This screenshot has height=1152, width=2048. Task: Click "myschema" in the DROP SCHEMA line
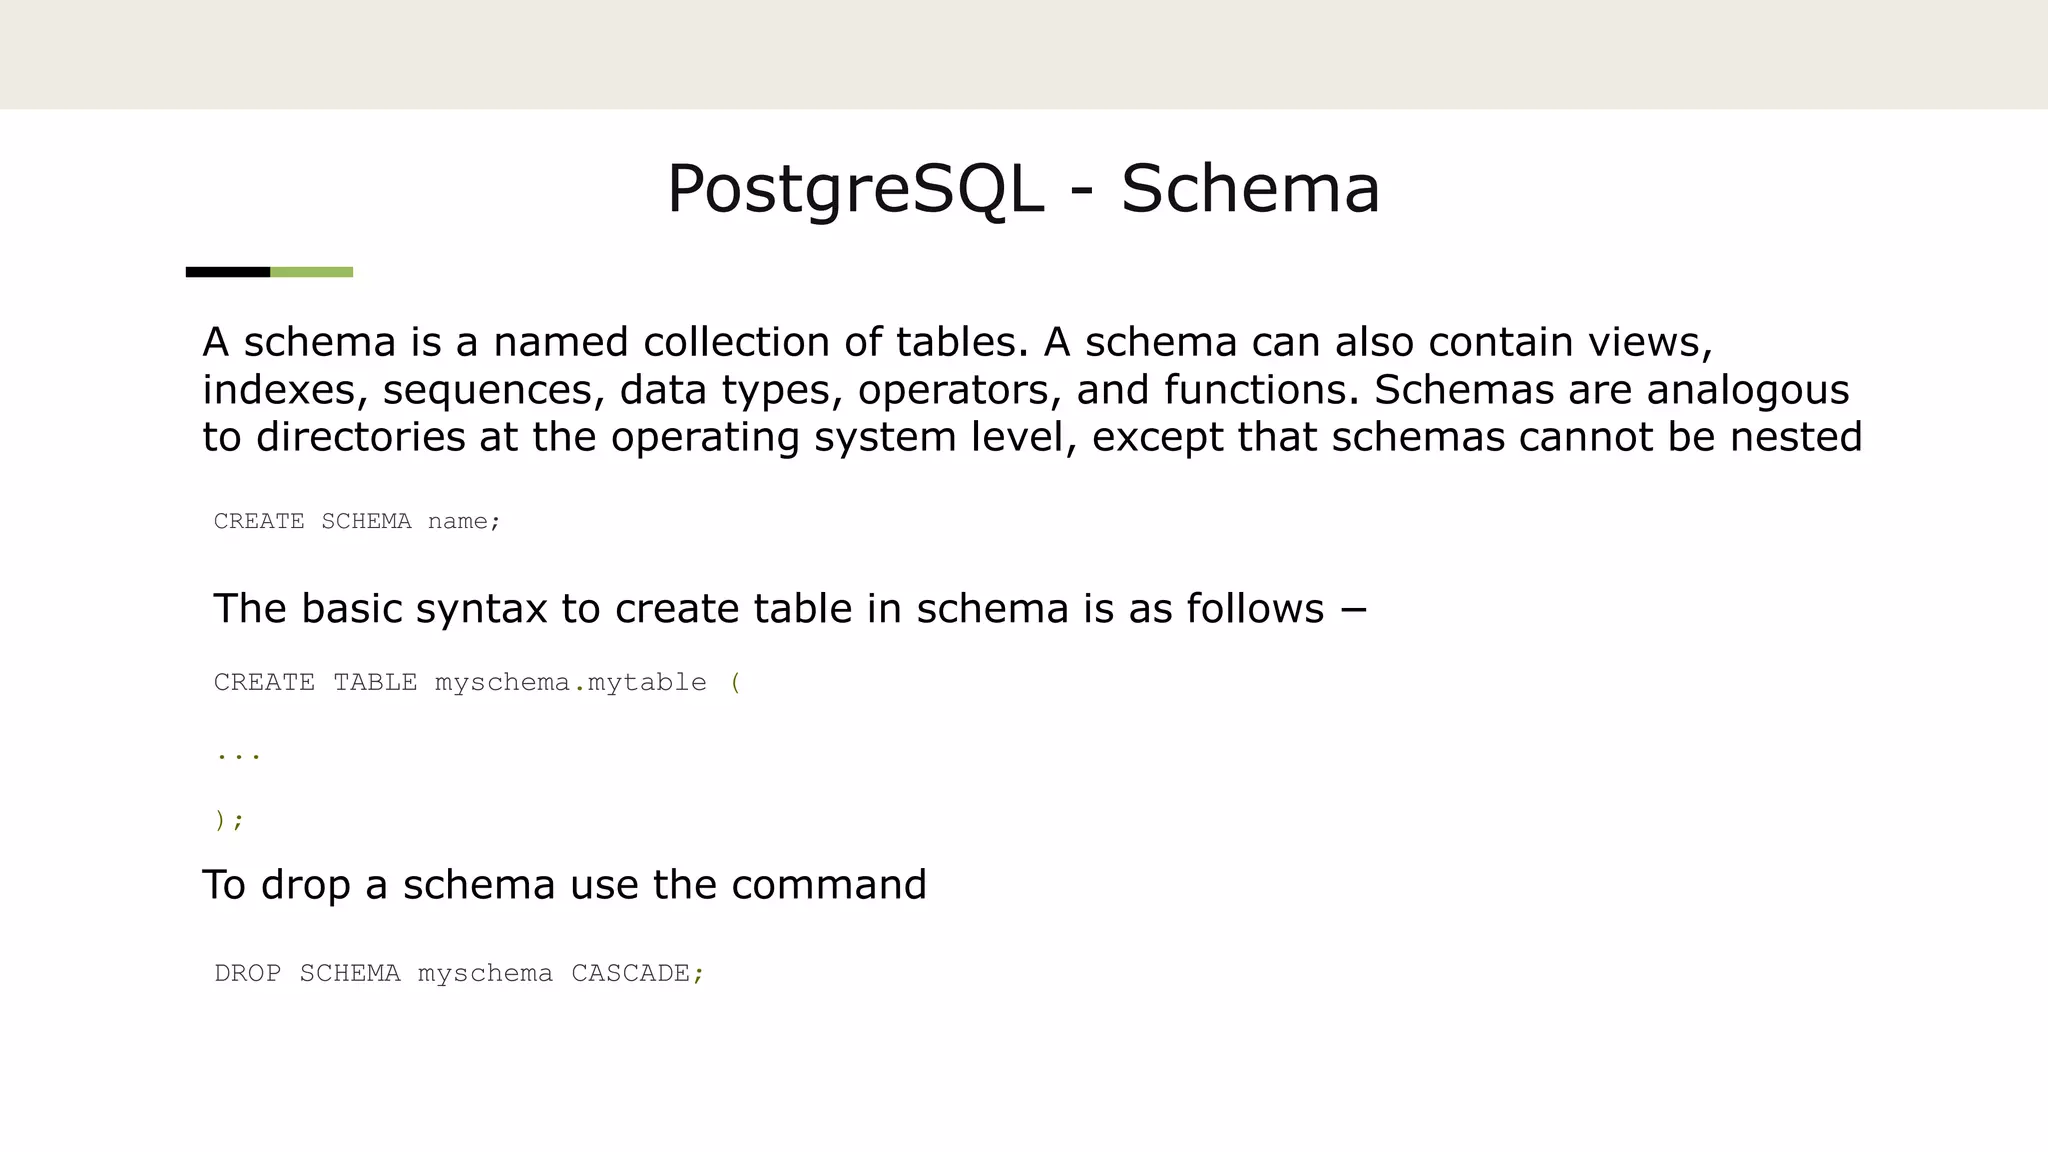(485, 974)
